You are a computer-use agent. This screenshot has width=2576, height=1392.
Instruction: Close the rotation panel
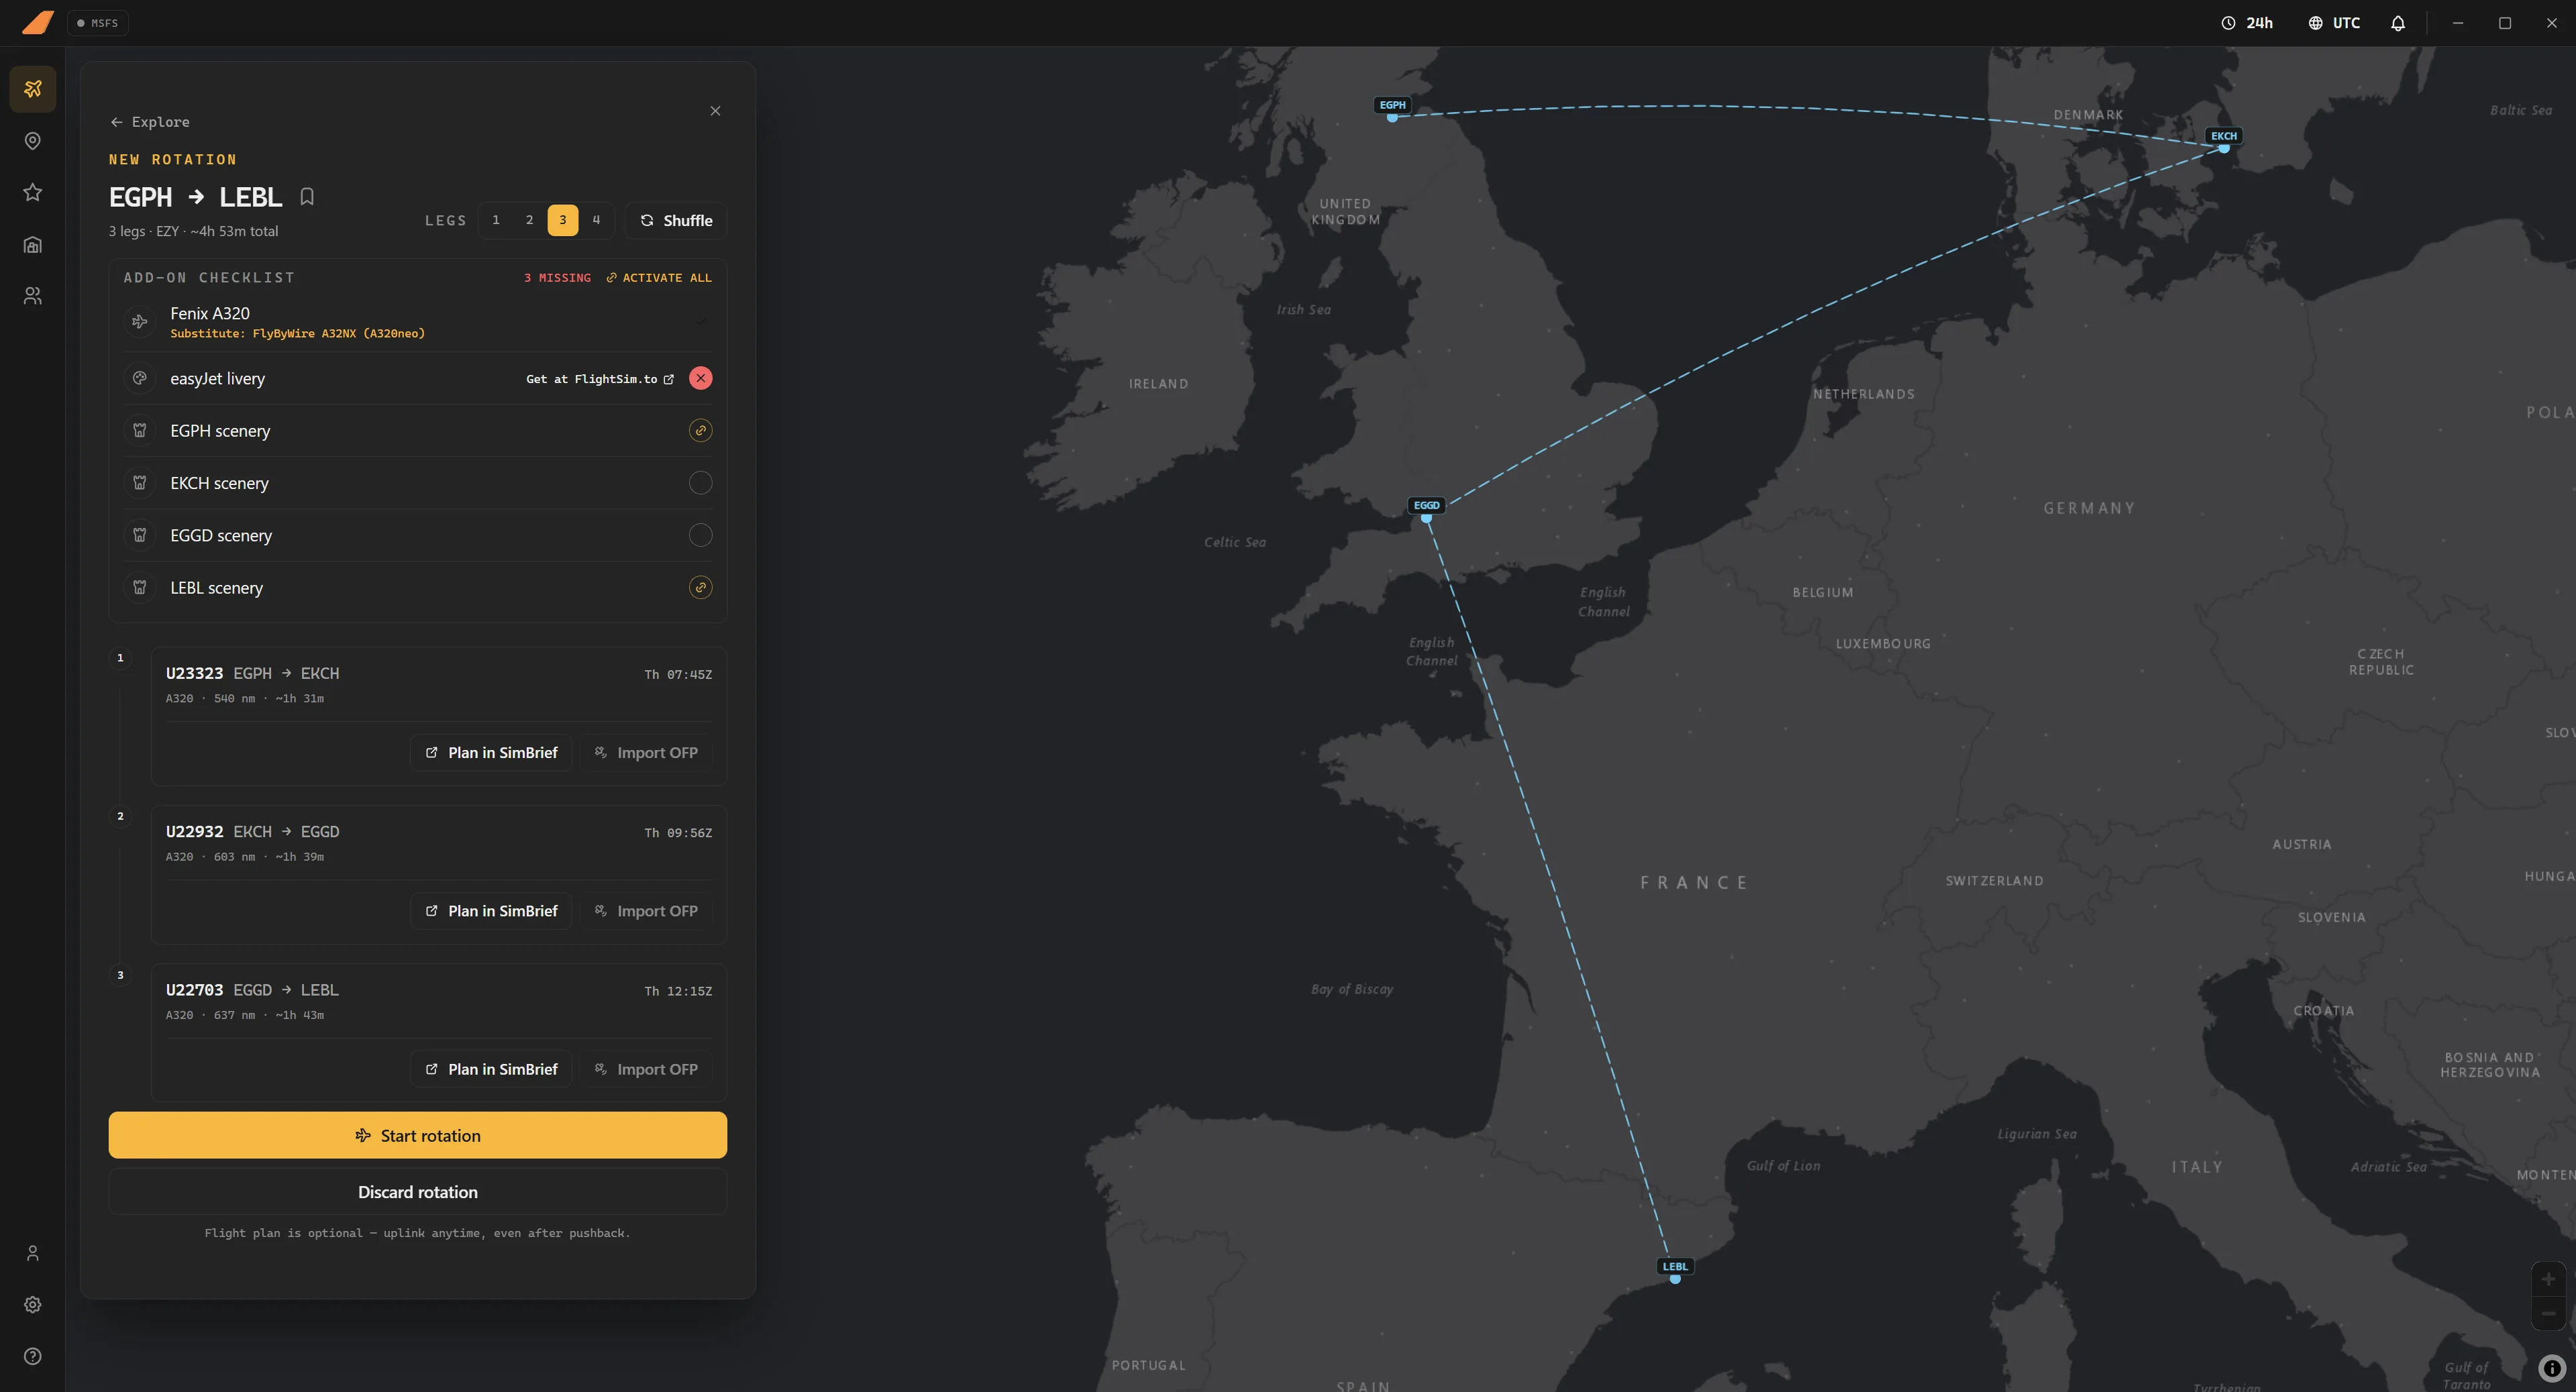click(715, 111)
